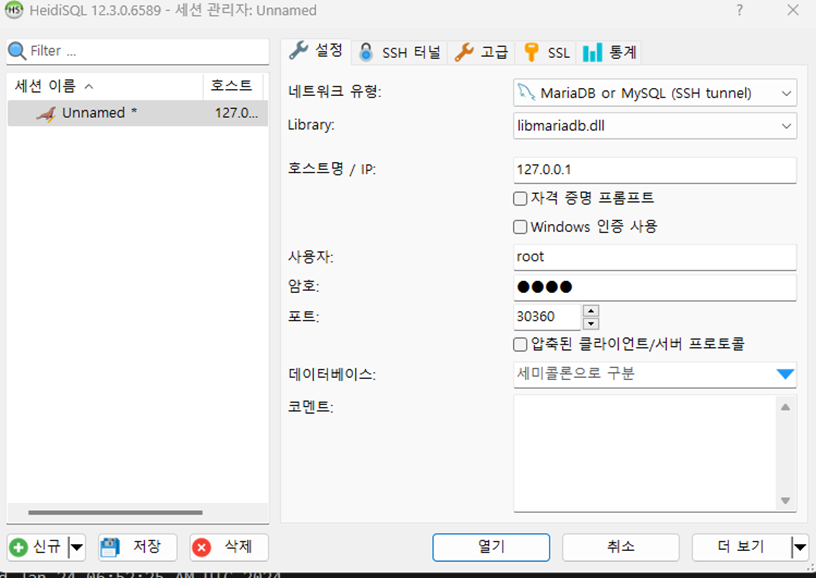Click the 네트워크 유형 label

tap(335, 92)
